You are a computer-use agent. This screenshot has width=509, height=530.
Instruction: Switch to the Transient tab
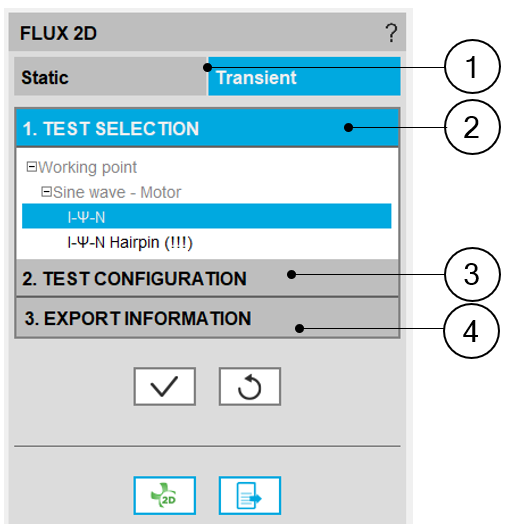pyautogui.click(x=304, y=76)
